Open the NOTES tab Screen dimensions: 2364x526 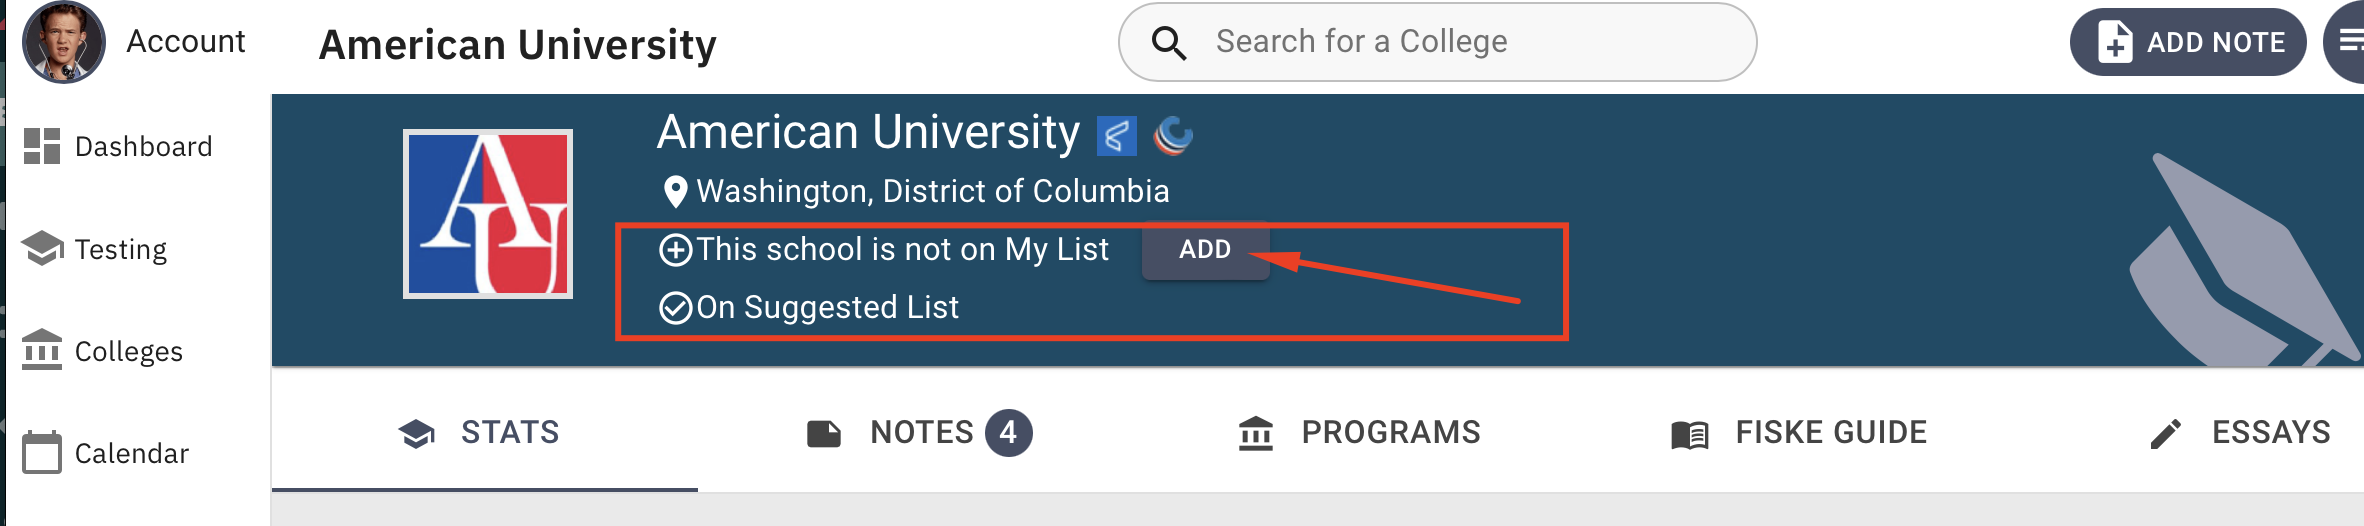tap(919, 433)
